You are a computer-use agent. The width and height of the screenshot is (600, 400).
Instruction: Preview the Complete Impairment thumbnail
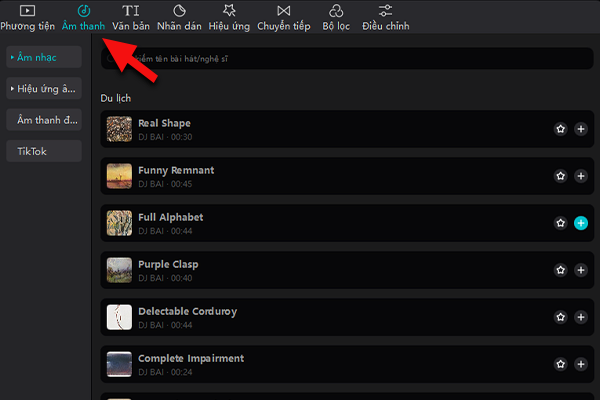tap(119, 364)
